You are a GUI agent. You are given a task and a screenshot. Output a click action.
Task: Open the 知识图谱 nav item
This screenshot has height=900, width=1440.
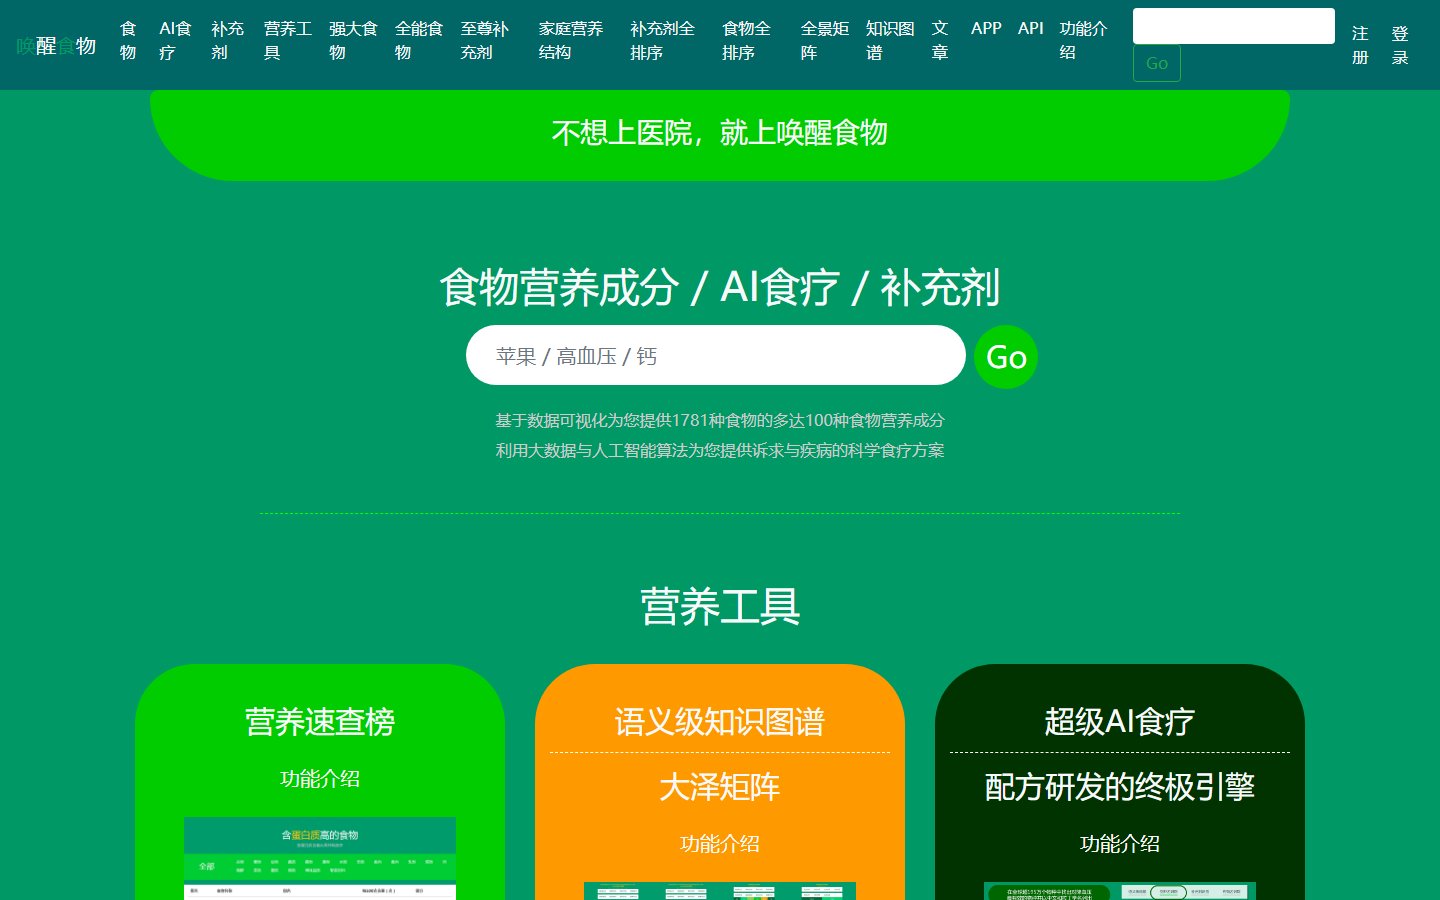(x=890, y=41)
